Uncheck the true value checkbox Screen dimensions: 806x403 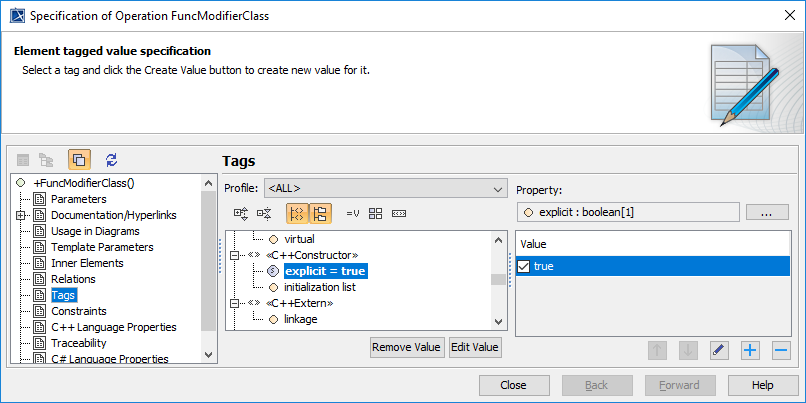[x=525, y=266]
